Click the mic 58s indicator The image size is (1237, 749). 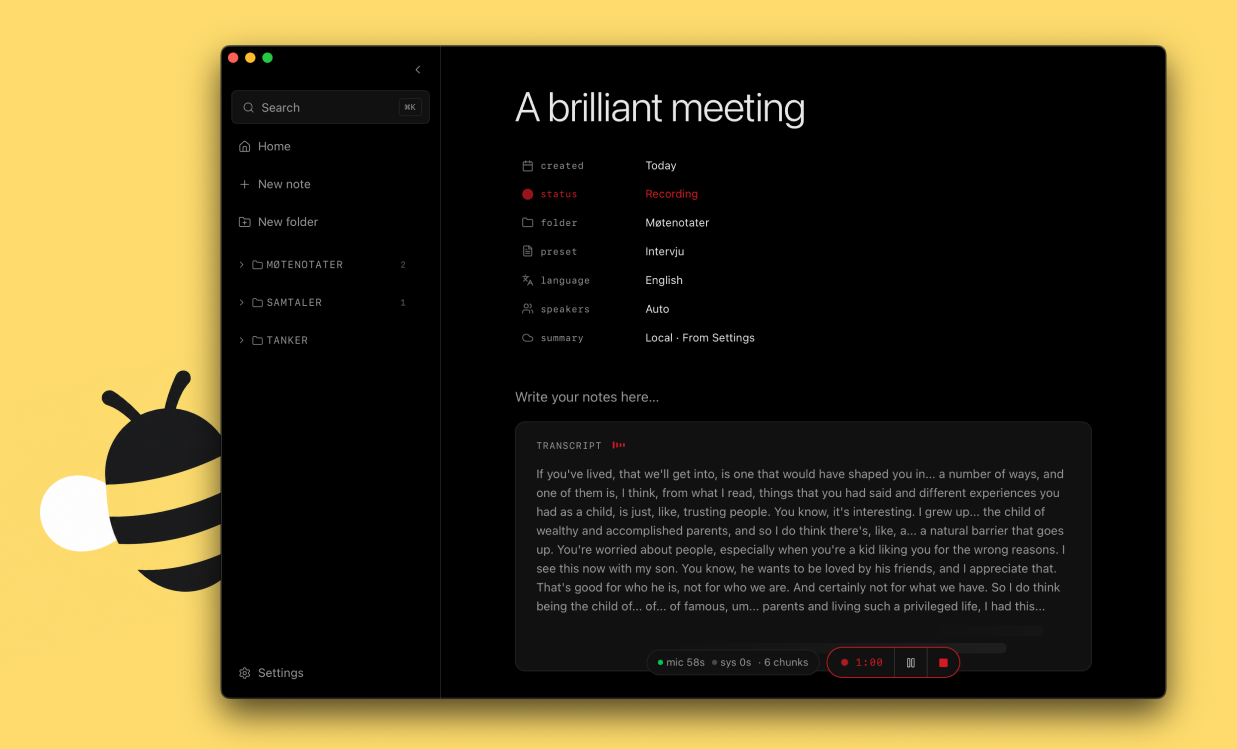coord(681,662)
